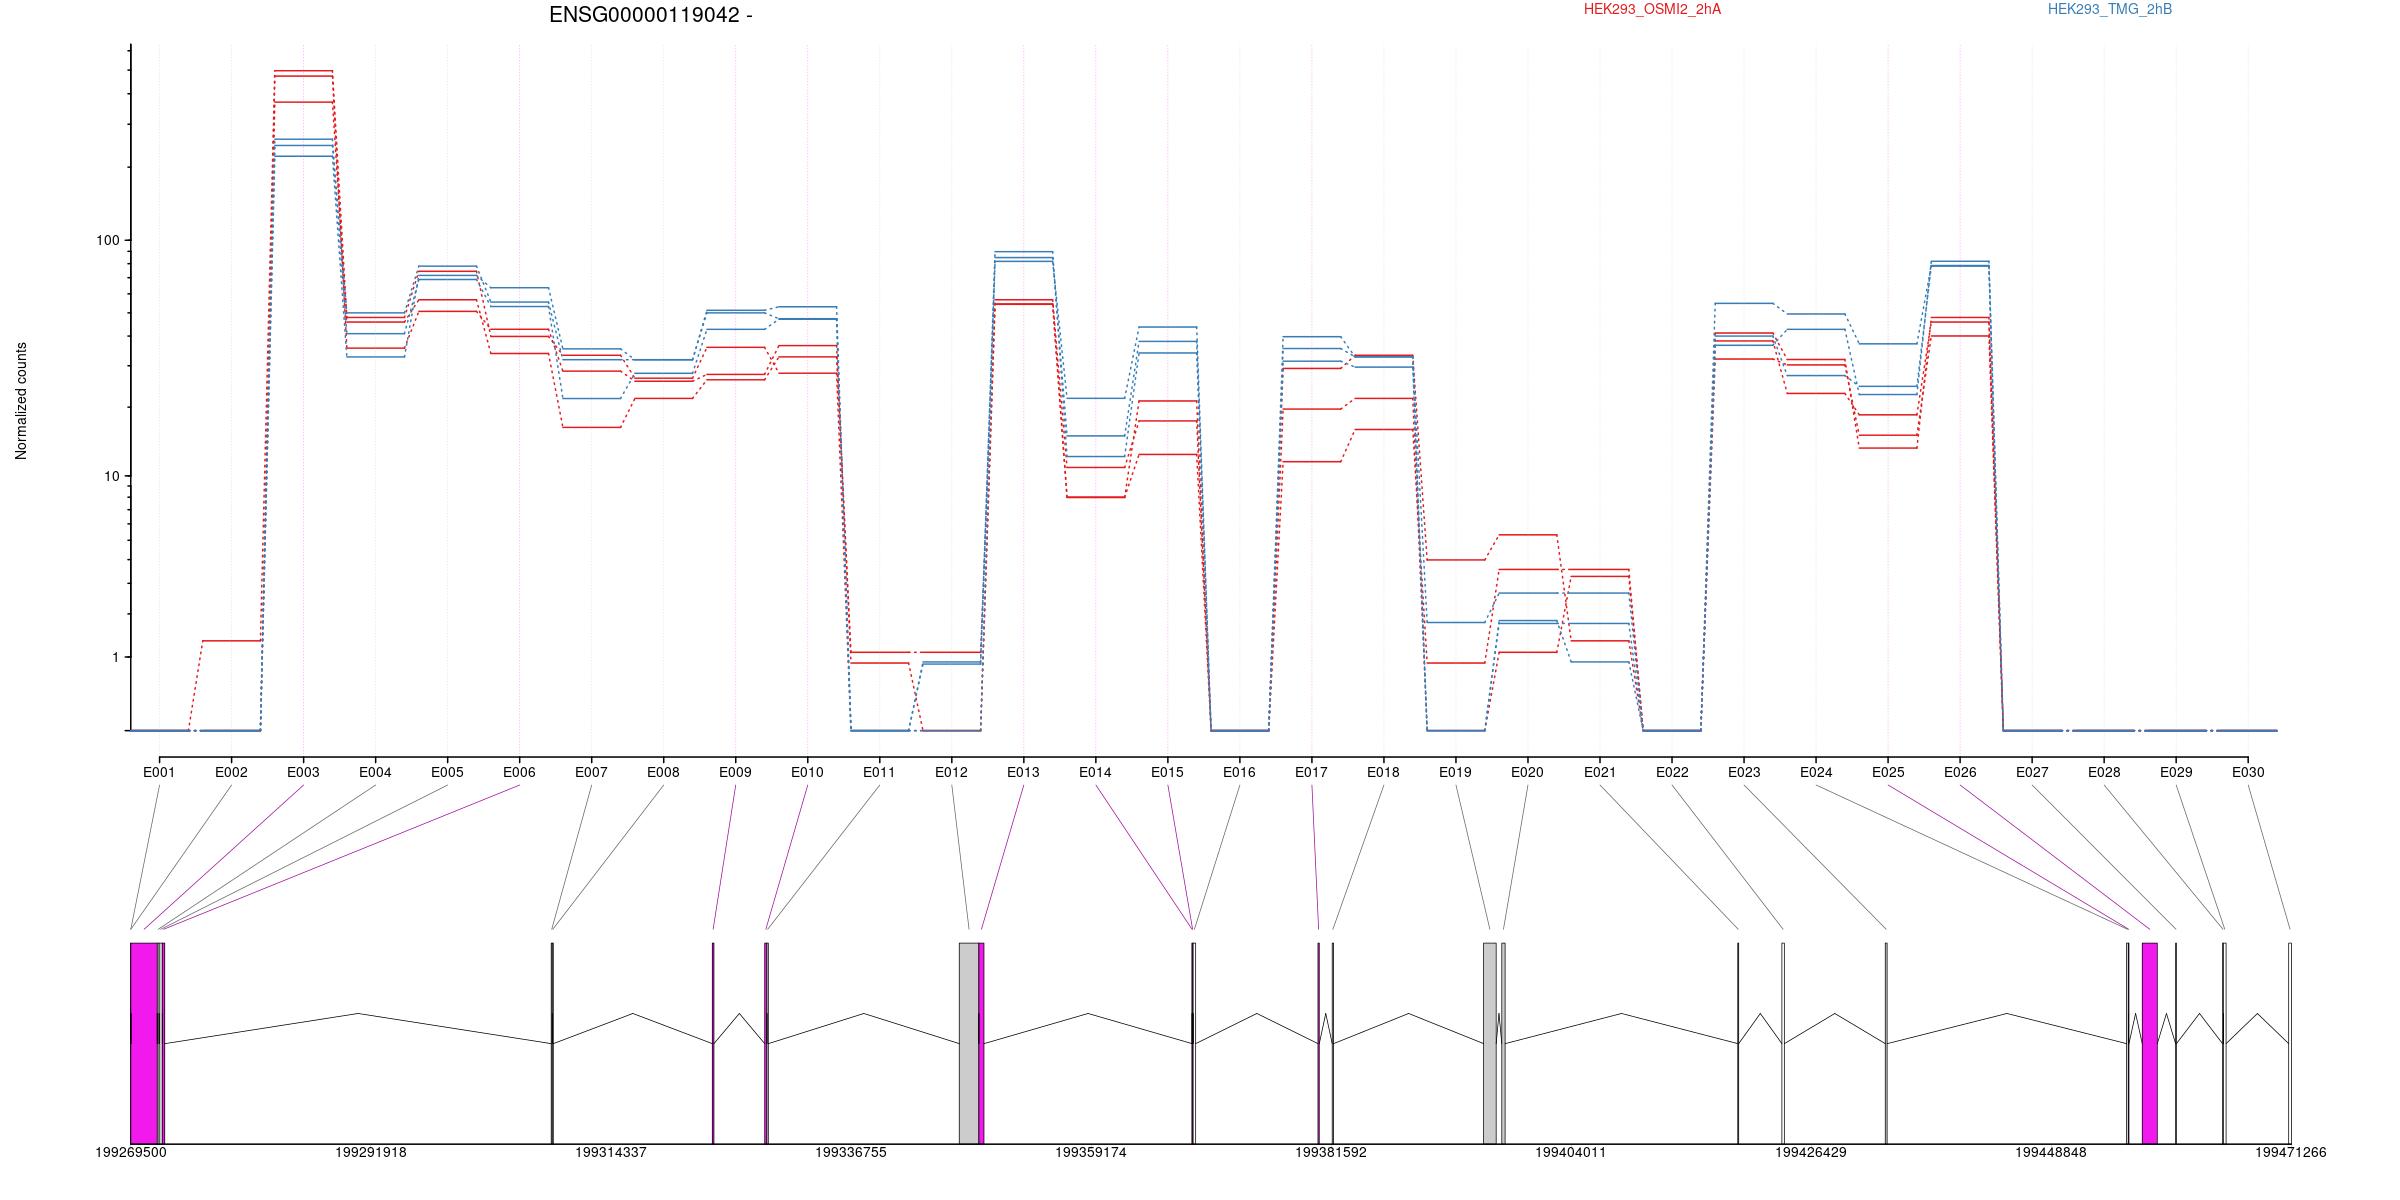The width and height of the screenshot is (2400, 1200).
Task: Select exon label E005
Action: [447, 772]
